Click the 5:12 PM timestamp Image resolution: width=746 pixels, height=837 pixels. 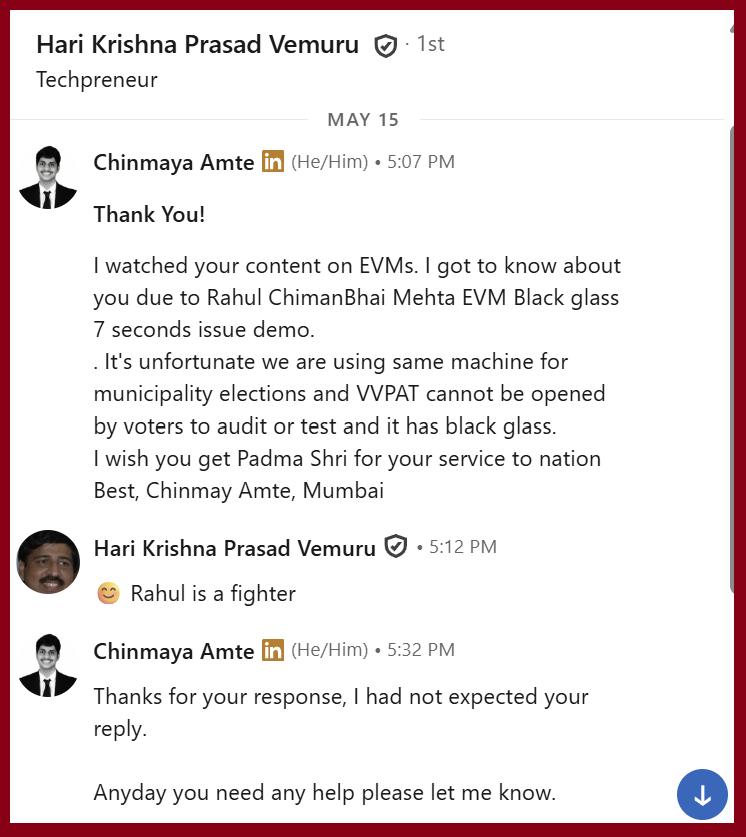click(463, 547)
